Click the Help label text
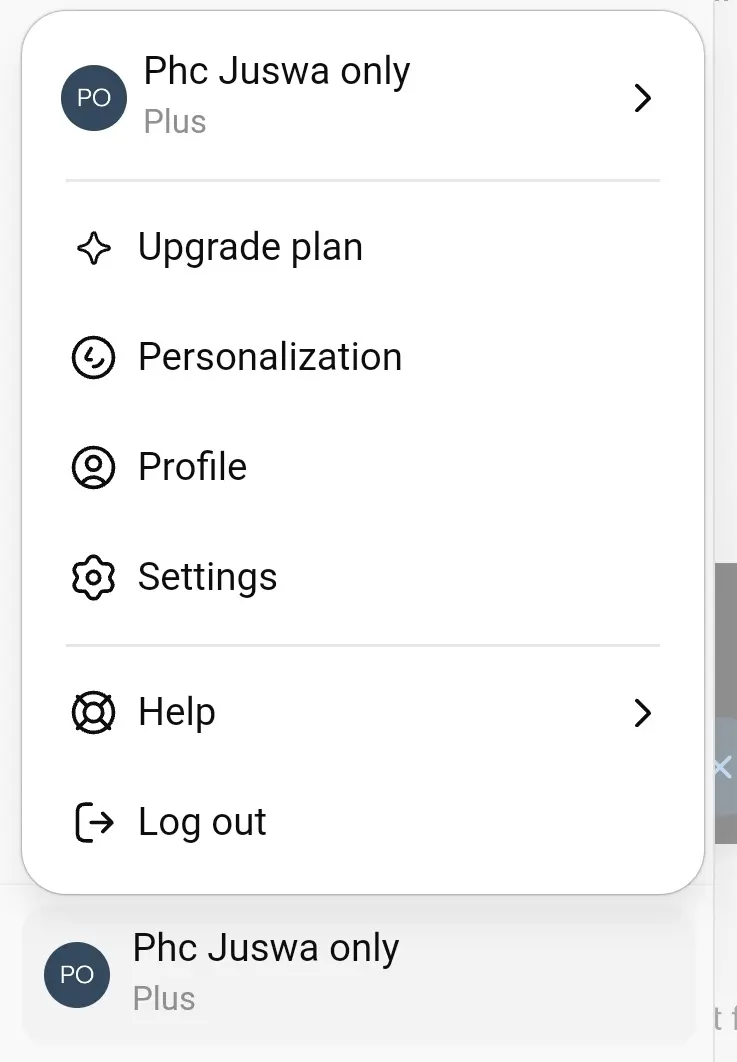 tap(177, 713)
